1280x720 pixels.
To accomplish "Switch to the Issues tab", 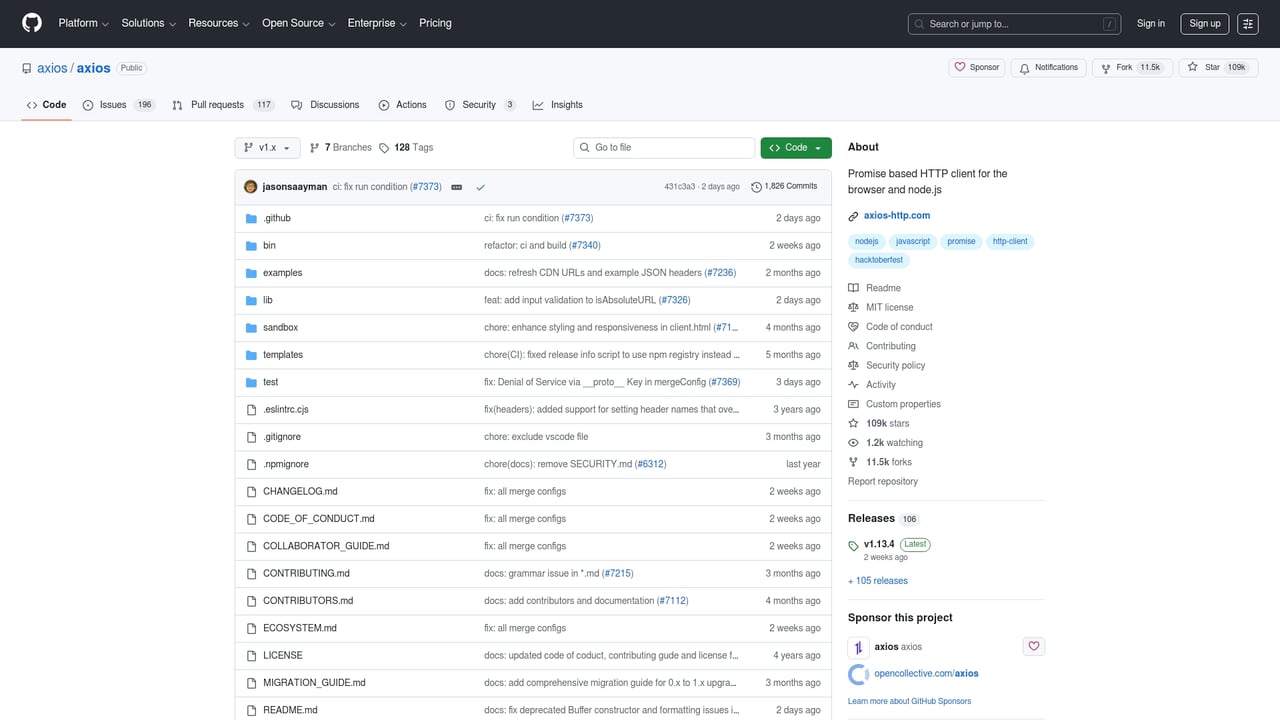I will (115, 104).
